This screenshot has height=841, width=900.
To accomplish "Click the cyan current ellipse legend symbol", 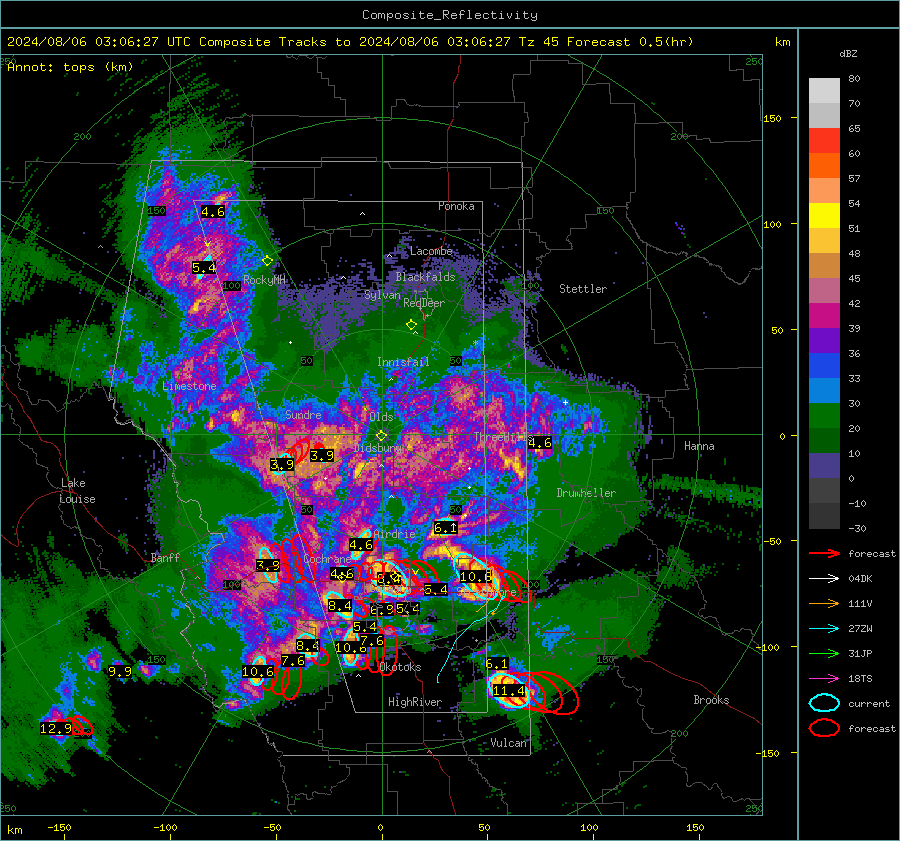I will pos(824,703).
